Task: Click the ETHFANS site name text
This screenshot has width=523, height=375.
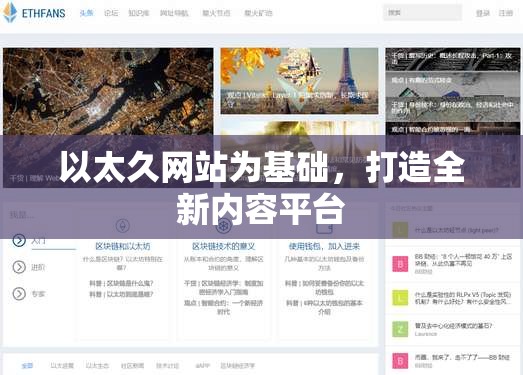Action: click(x=43, y=13)
